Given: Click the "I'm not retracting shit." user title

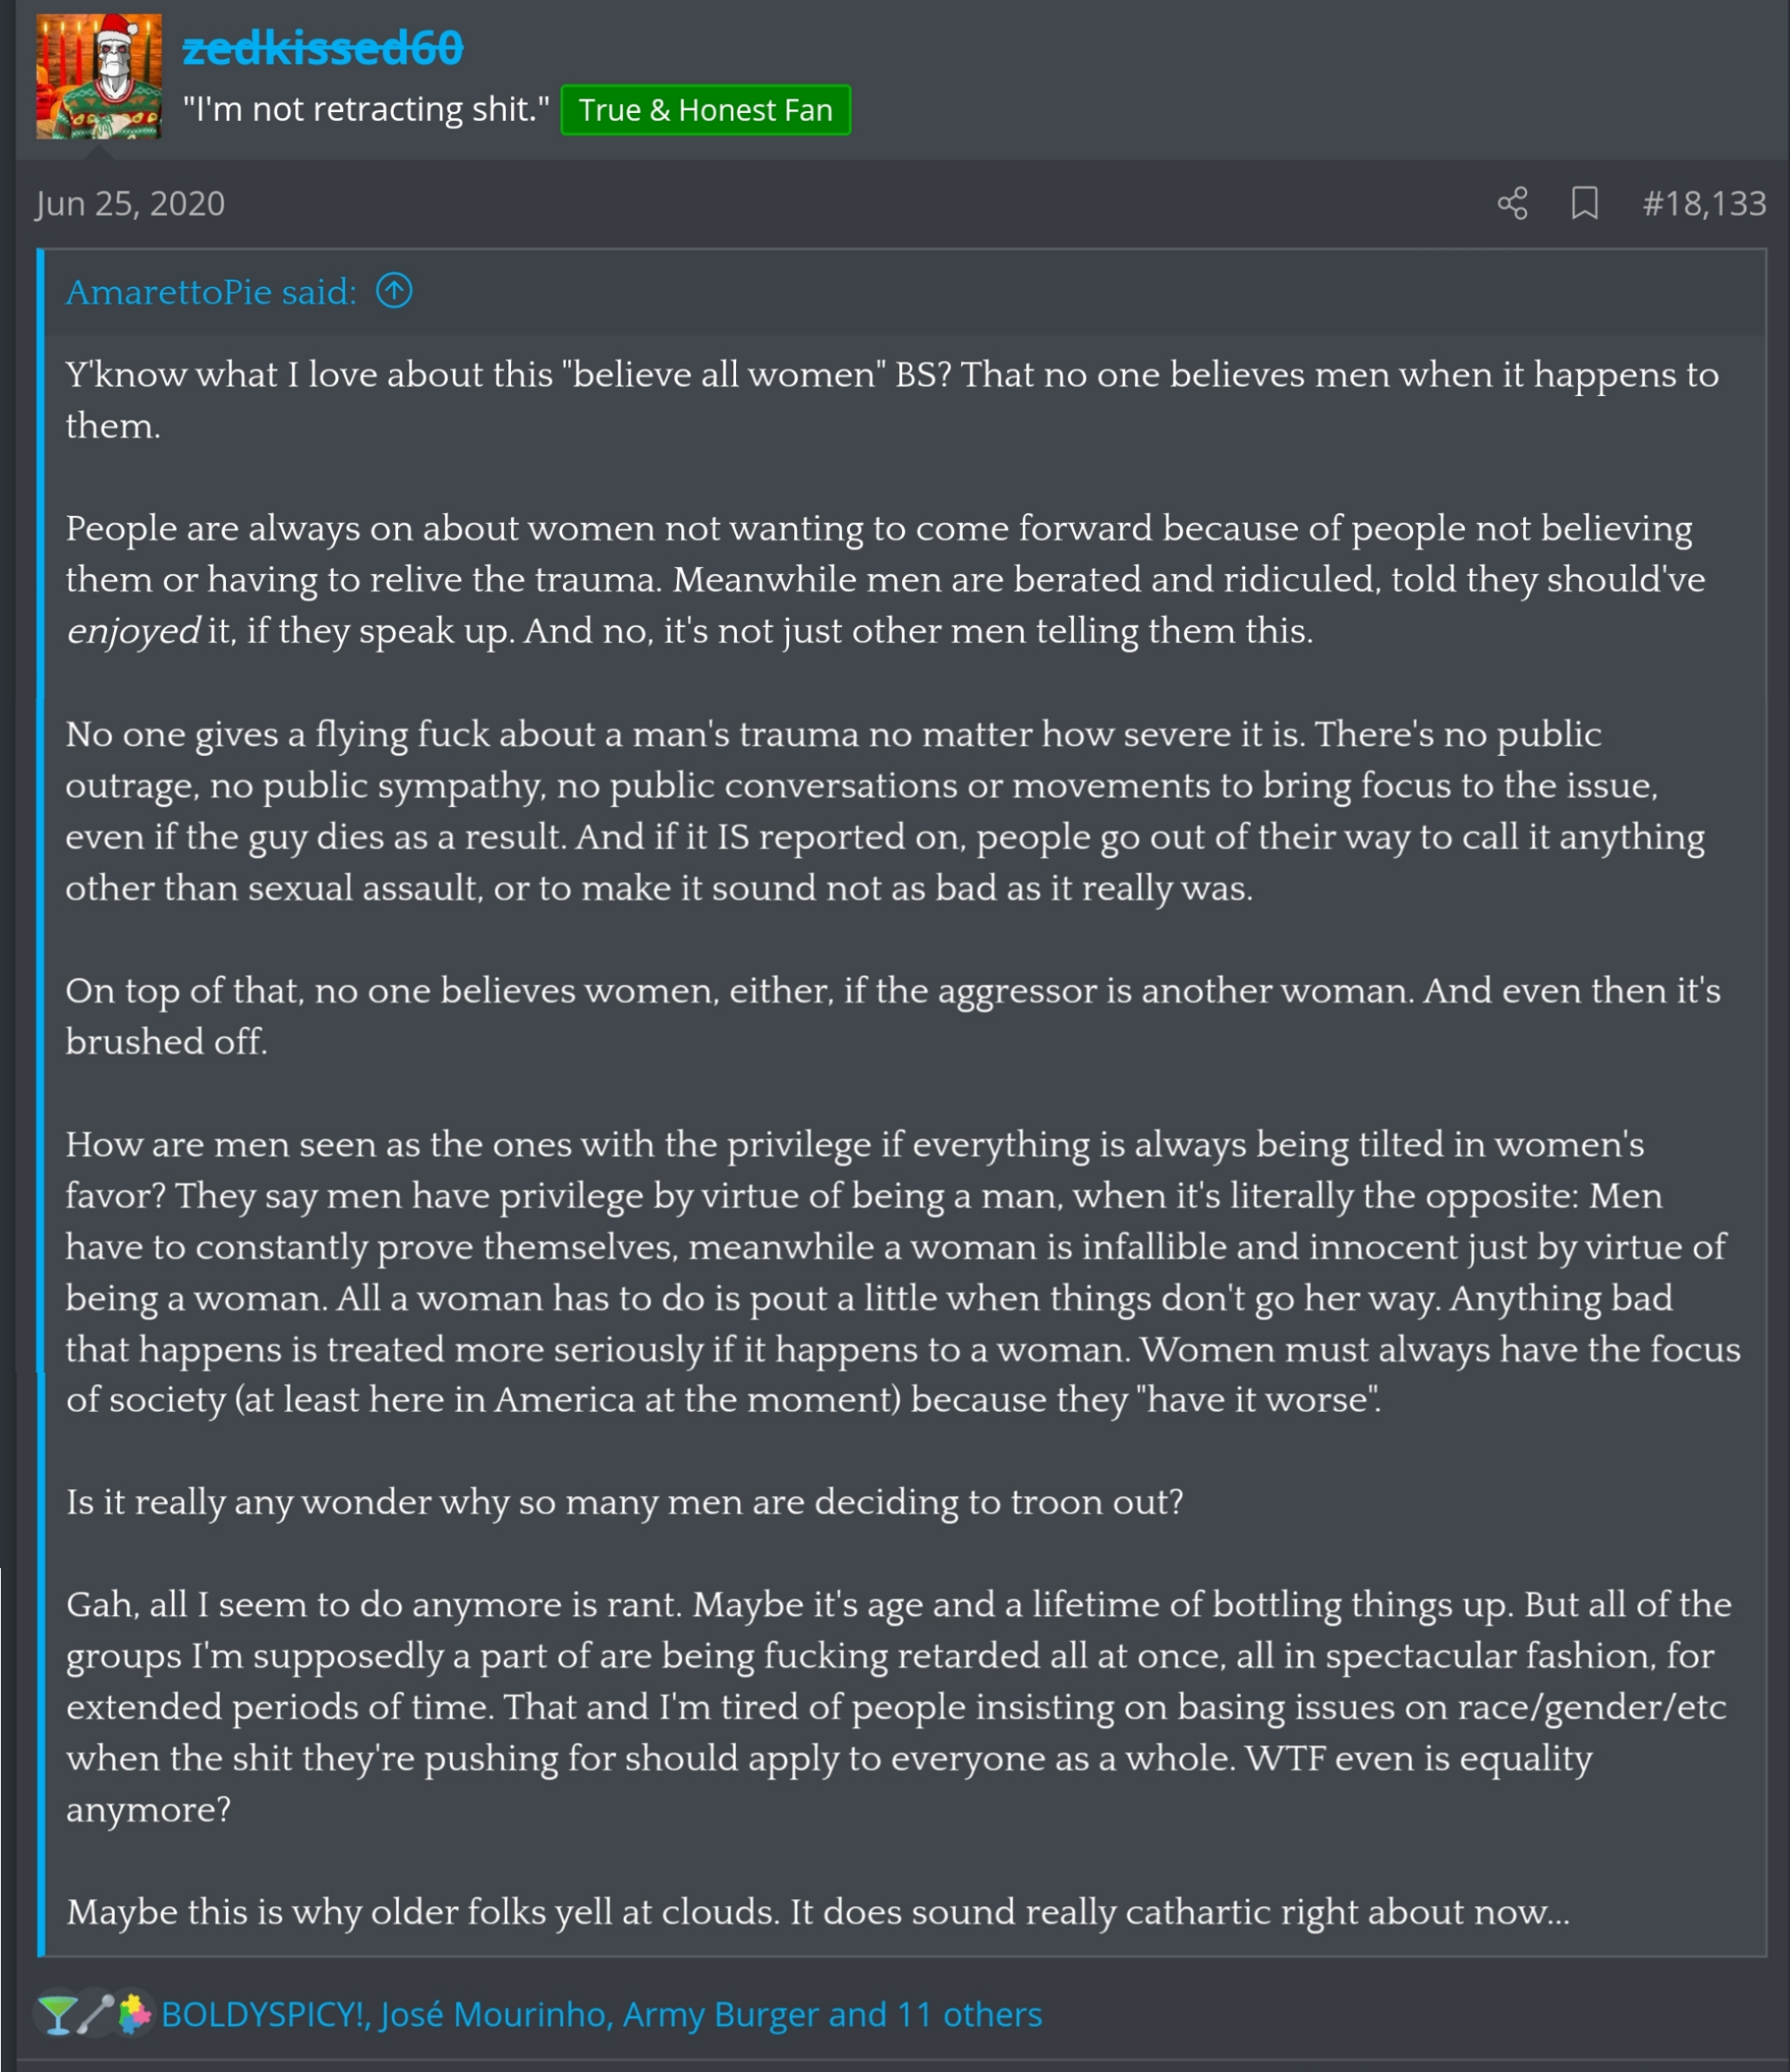Looking at the screenshot, I should (x=366, y=109).
